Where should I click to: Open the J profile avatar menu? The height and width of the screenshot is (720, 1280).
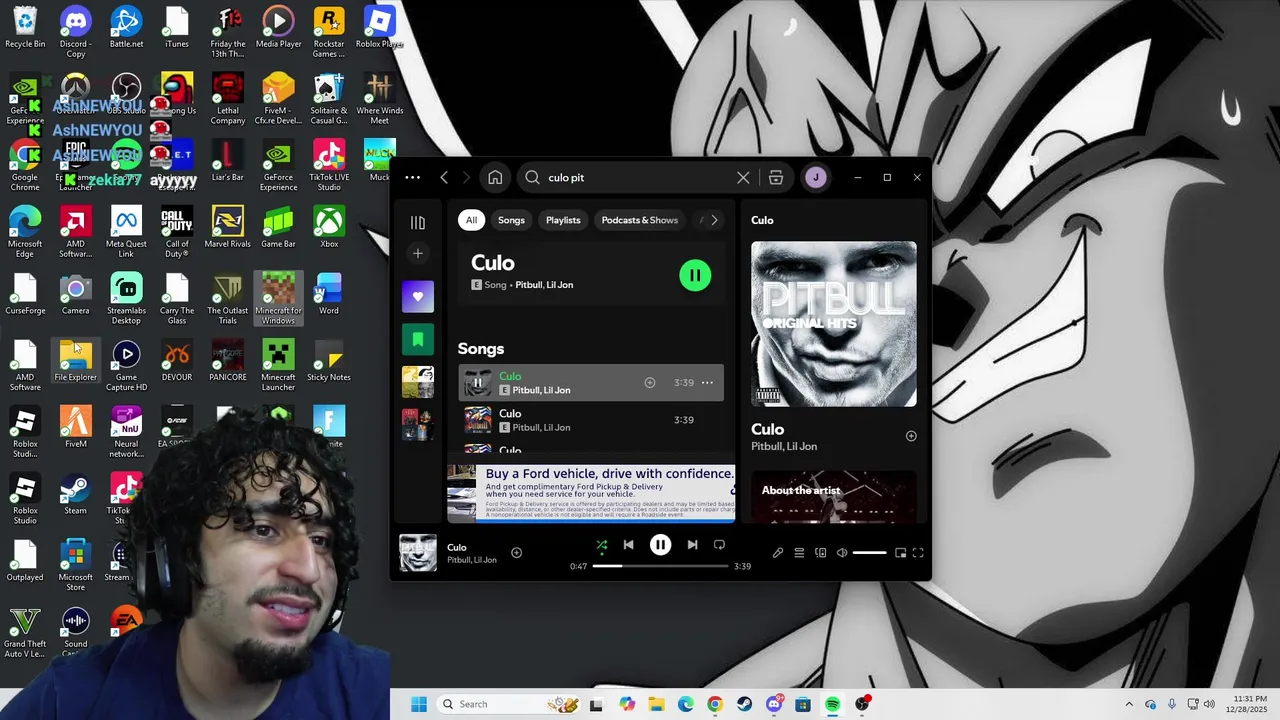point(816,178)
